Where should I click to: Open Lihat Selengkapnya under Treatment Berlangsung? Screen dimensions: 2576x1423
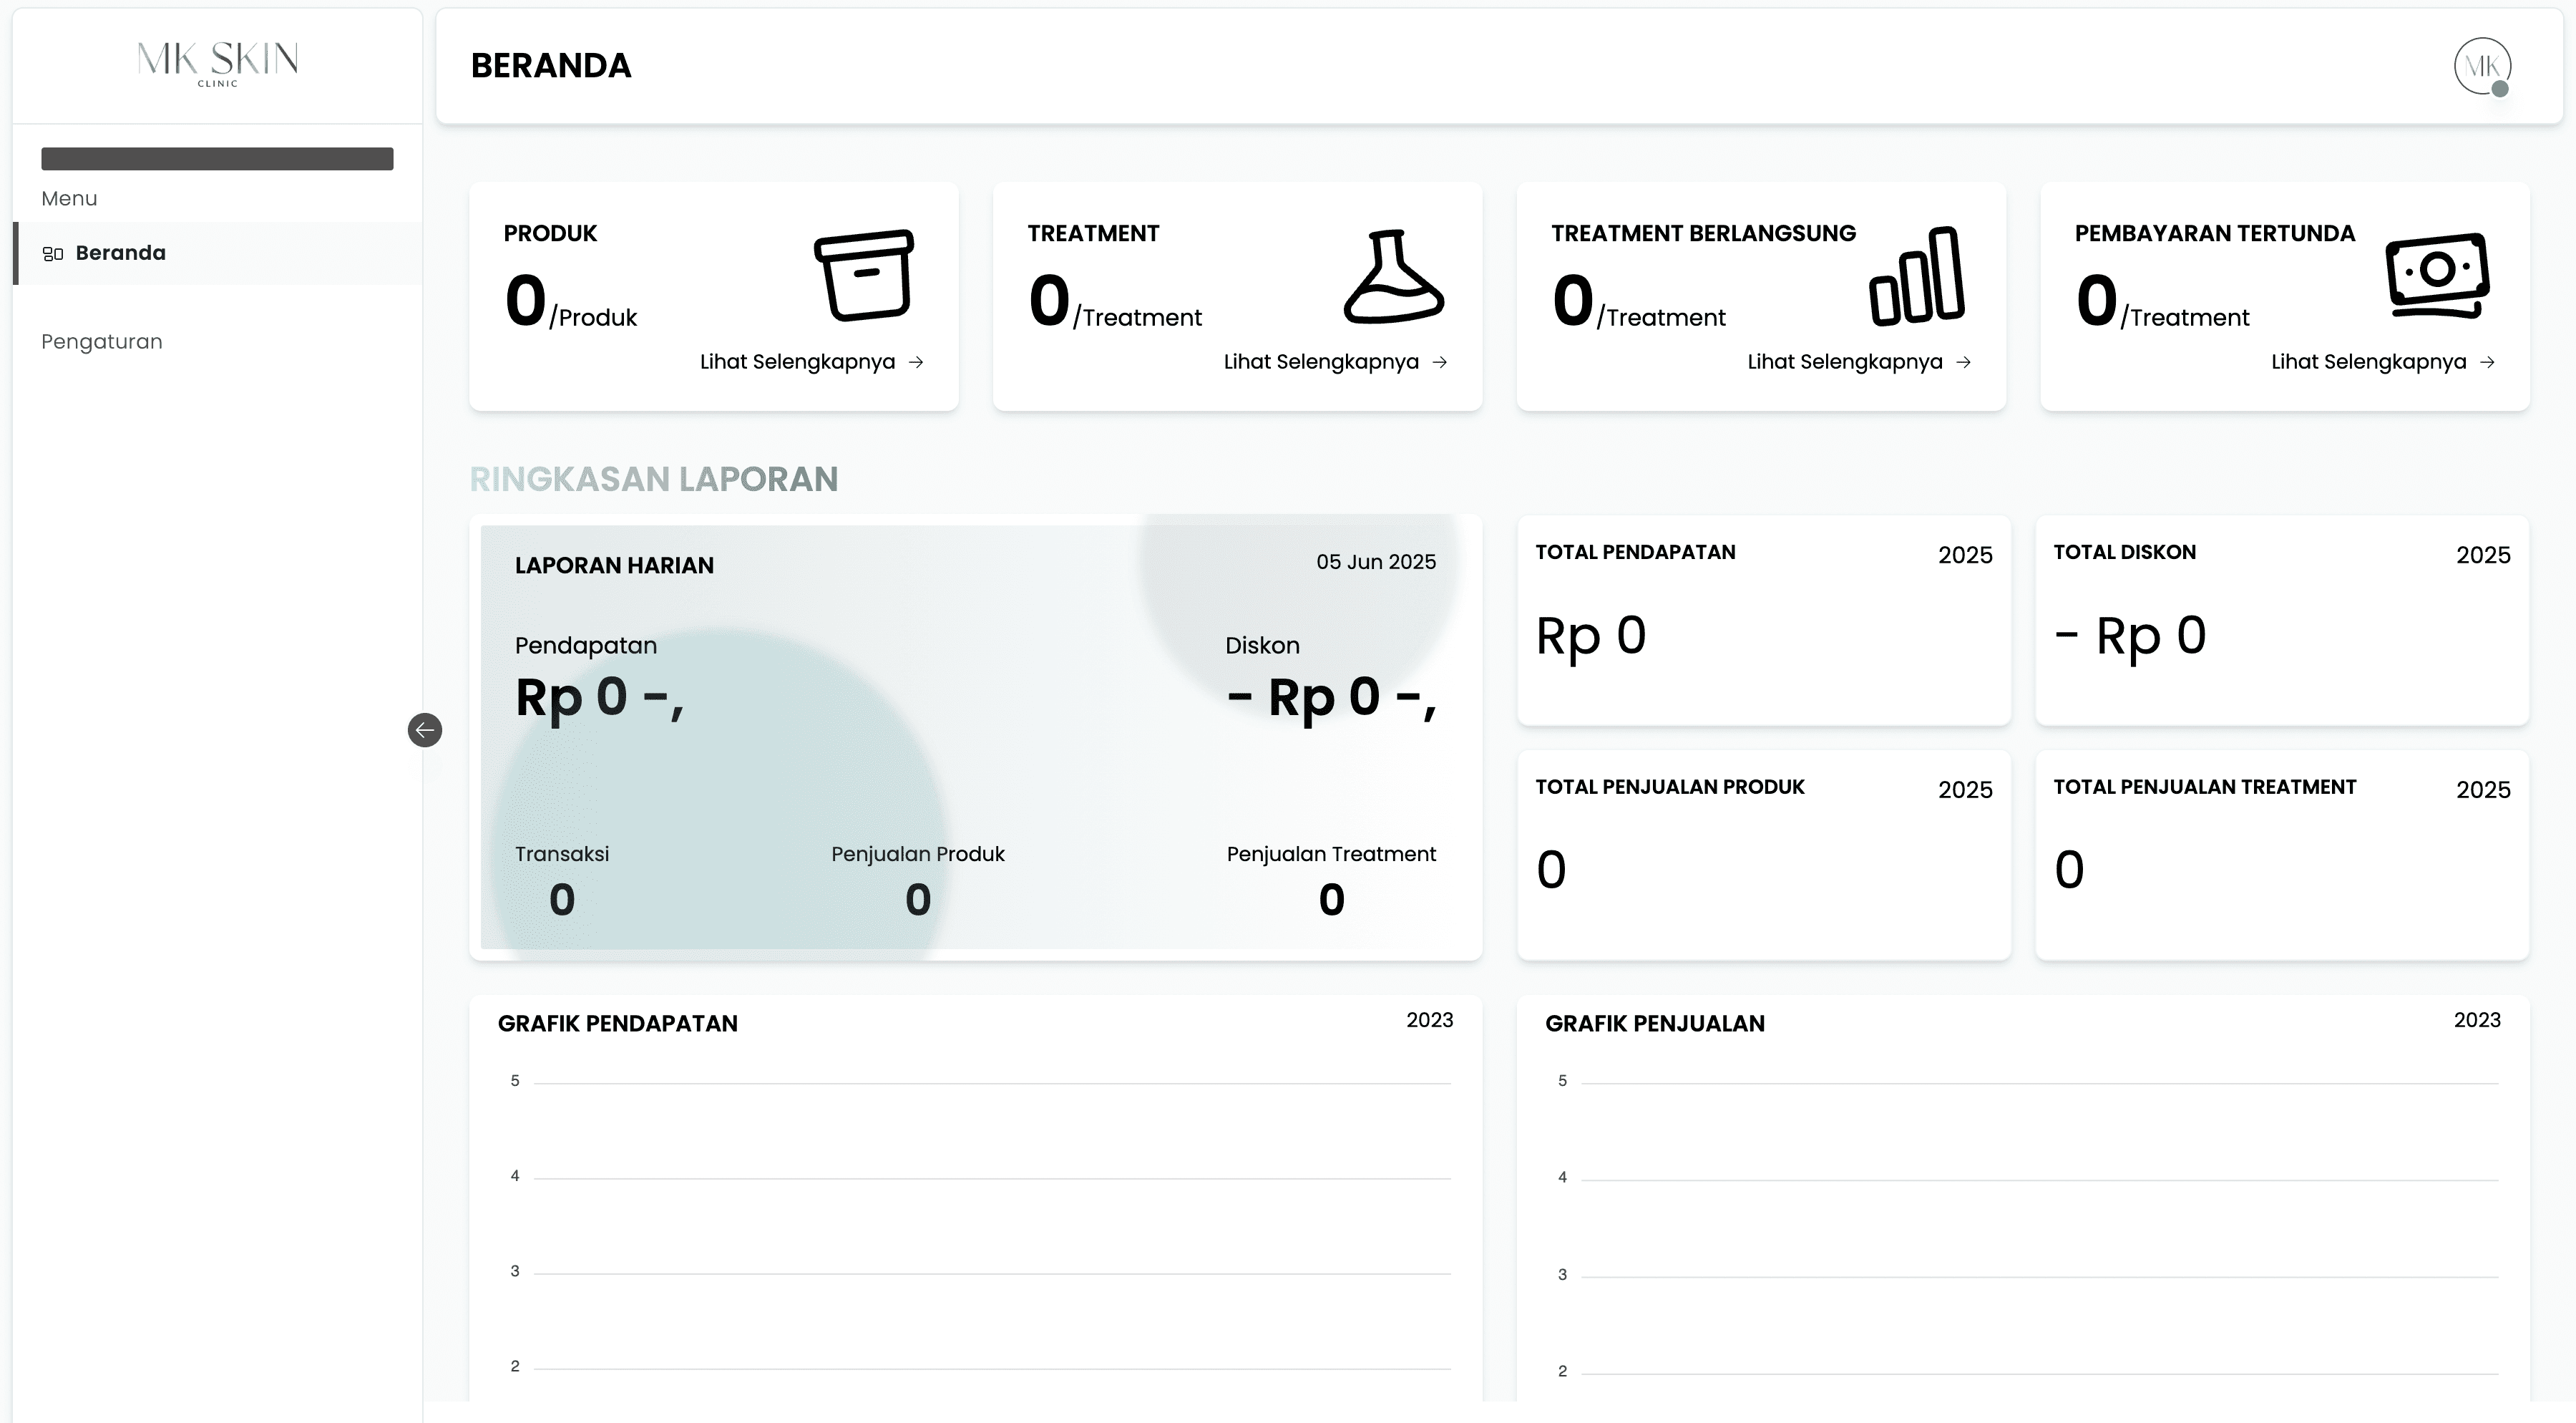tap(1845, 362)
